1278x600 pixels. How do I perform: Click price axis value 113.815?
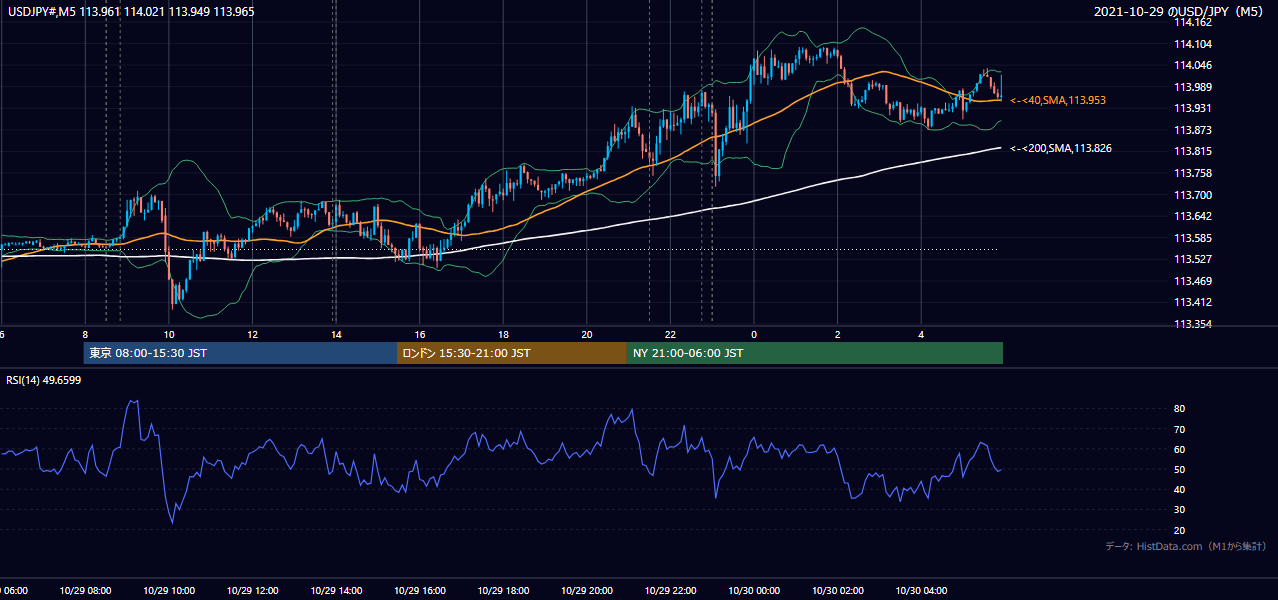(1193, 151)
